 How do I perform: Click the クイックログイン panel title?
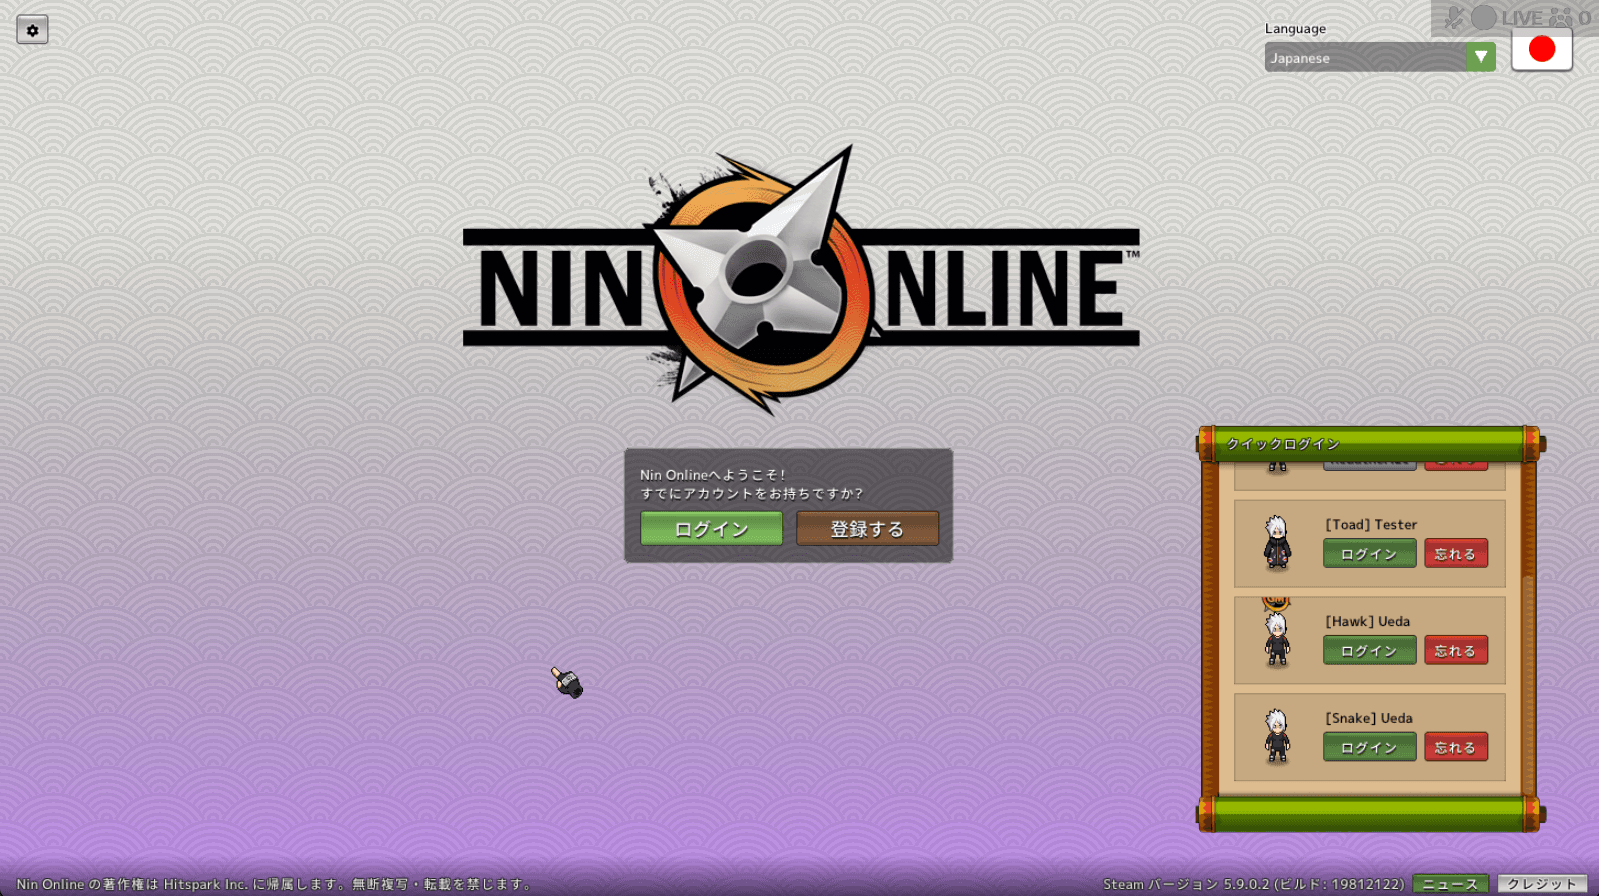(x=1283, y=444)
